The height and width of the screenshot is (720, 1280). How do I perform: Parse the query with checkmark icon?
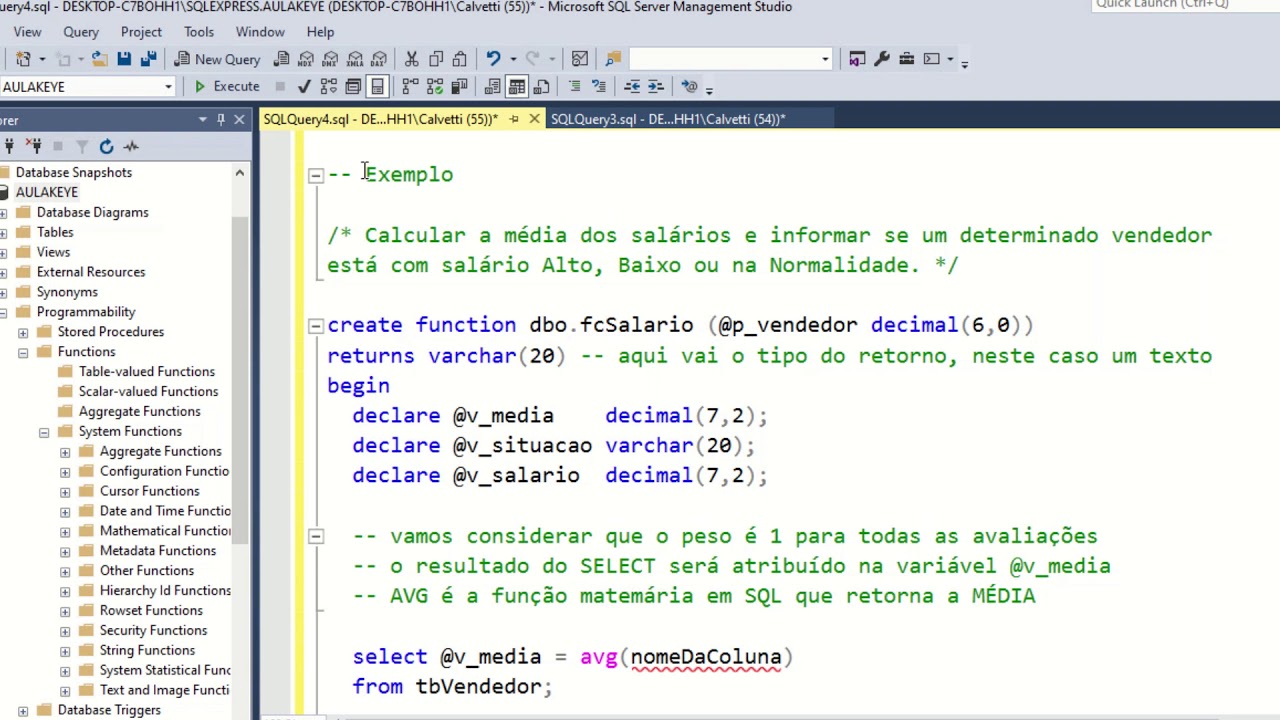[x=304, y=86]
